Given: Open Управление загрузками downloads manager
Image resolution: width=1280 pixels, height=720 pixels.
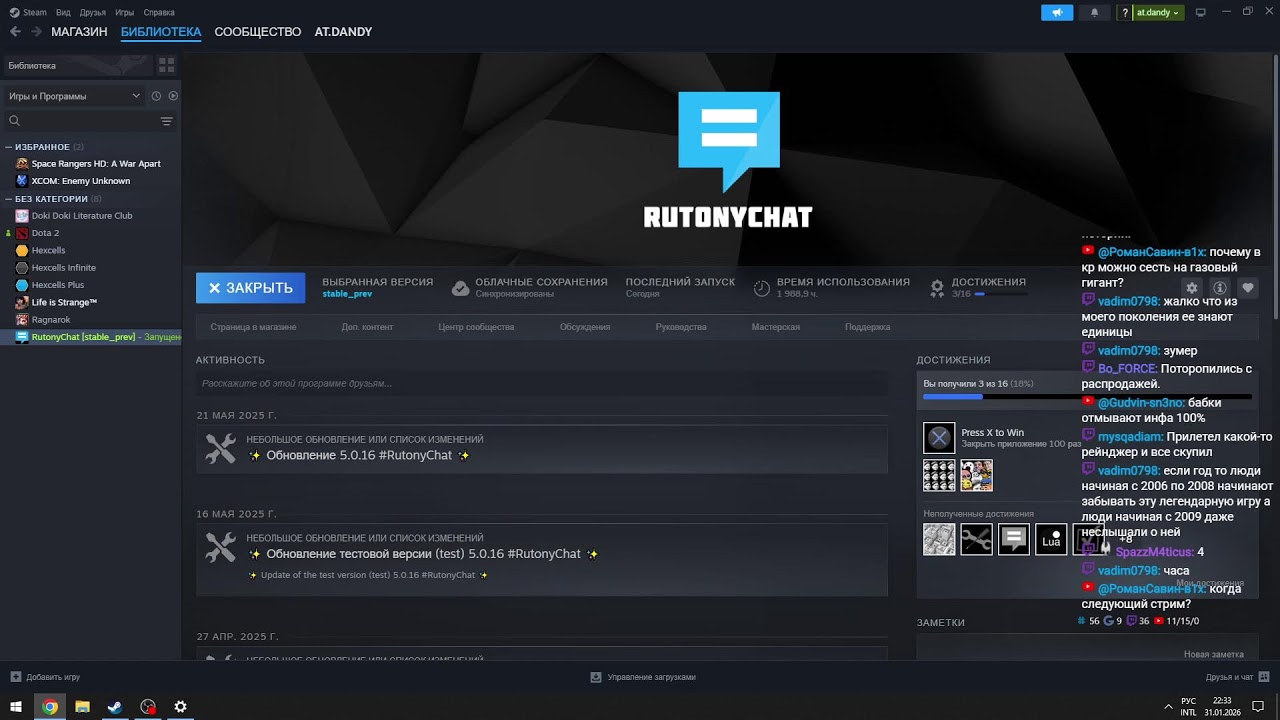Looking at the screenshot, I should point(642,677).
